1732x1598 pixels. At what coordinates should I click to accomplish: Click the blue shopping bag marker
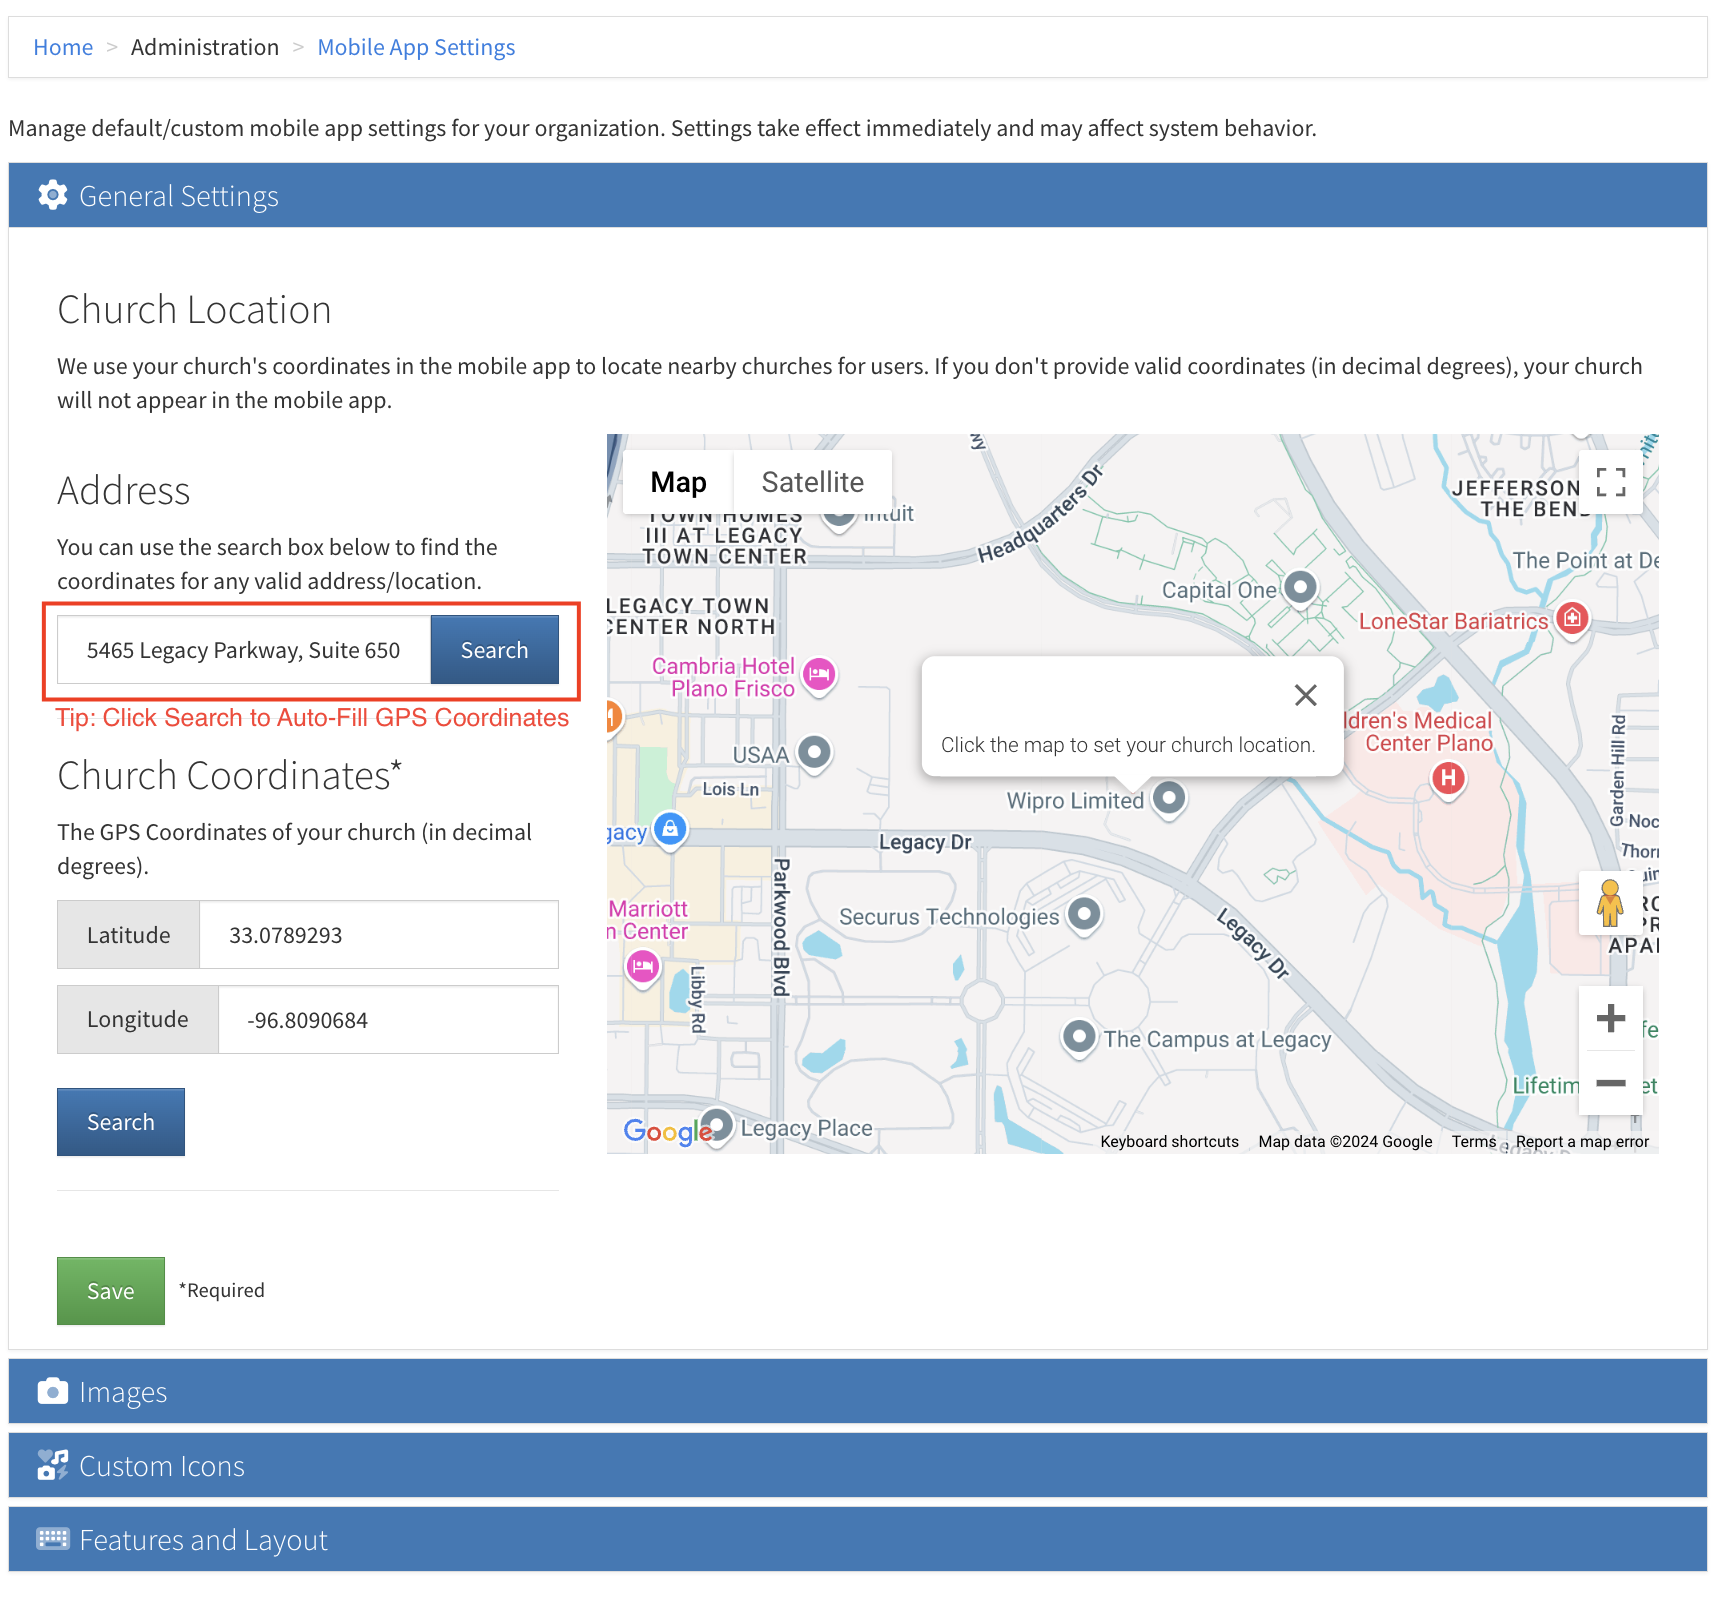pos(670,829)
